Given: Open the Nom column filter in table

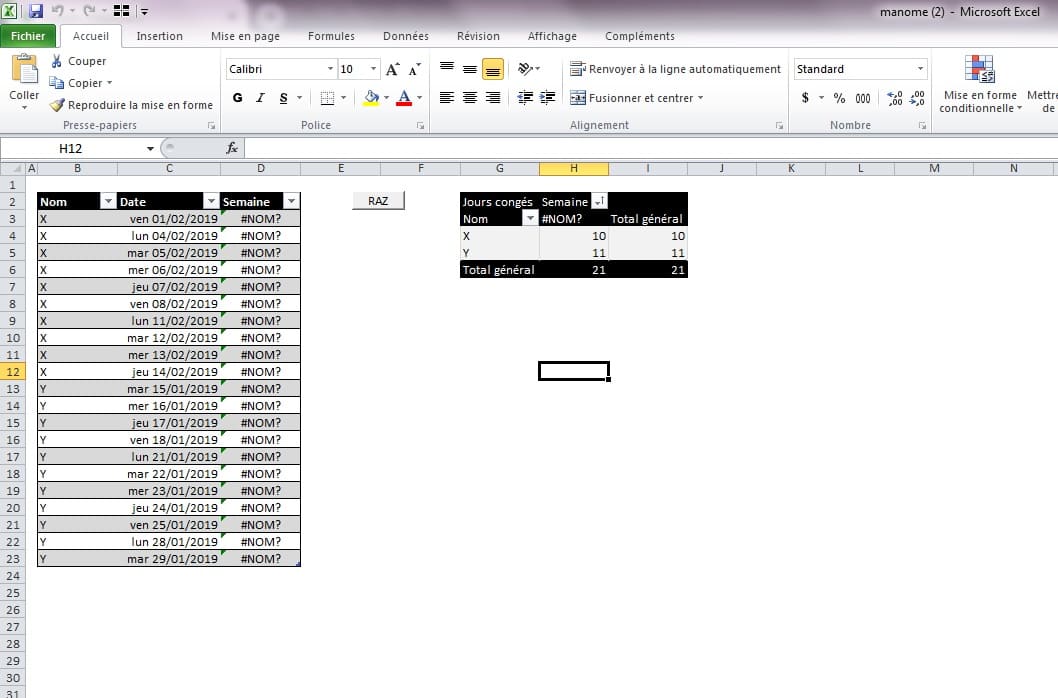Looking at the screenshot, I should [108, 201].
